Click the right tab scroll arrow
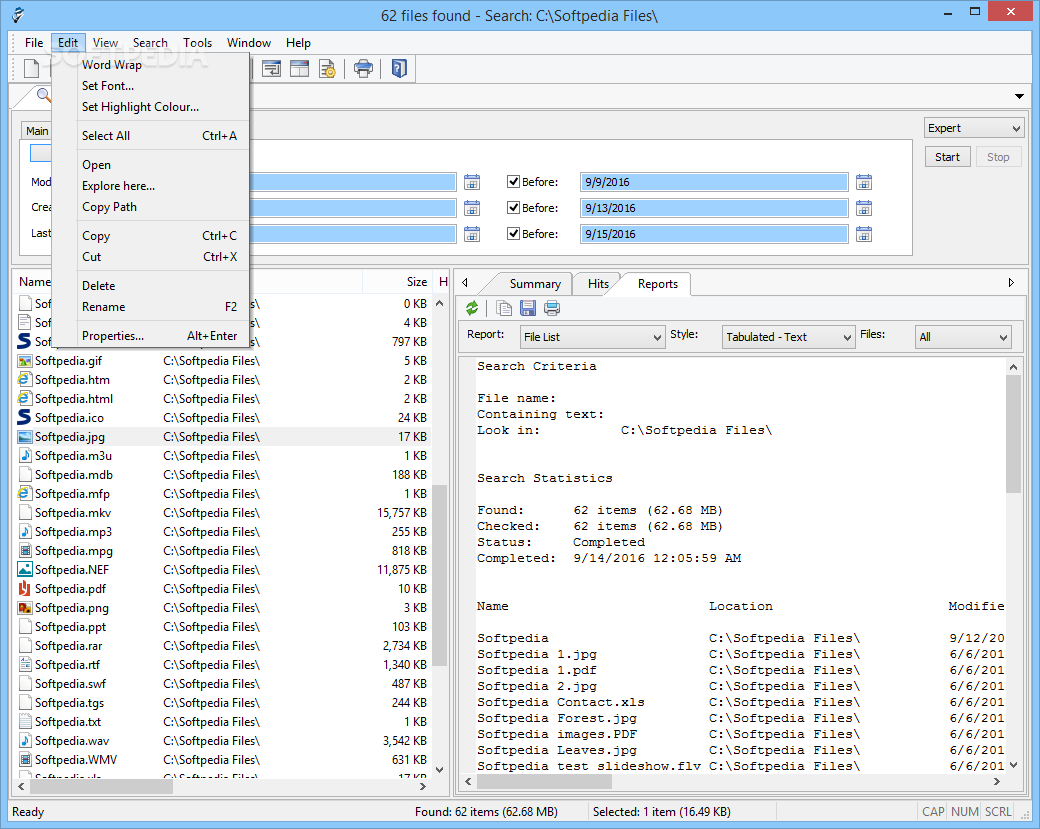This screenshot has height=829, width=1040. click(x=1011, y=283)
